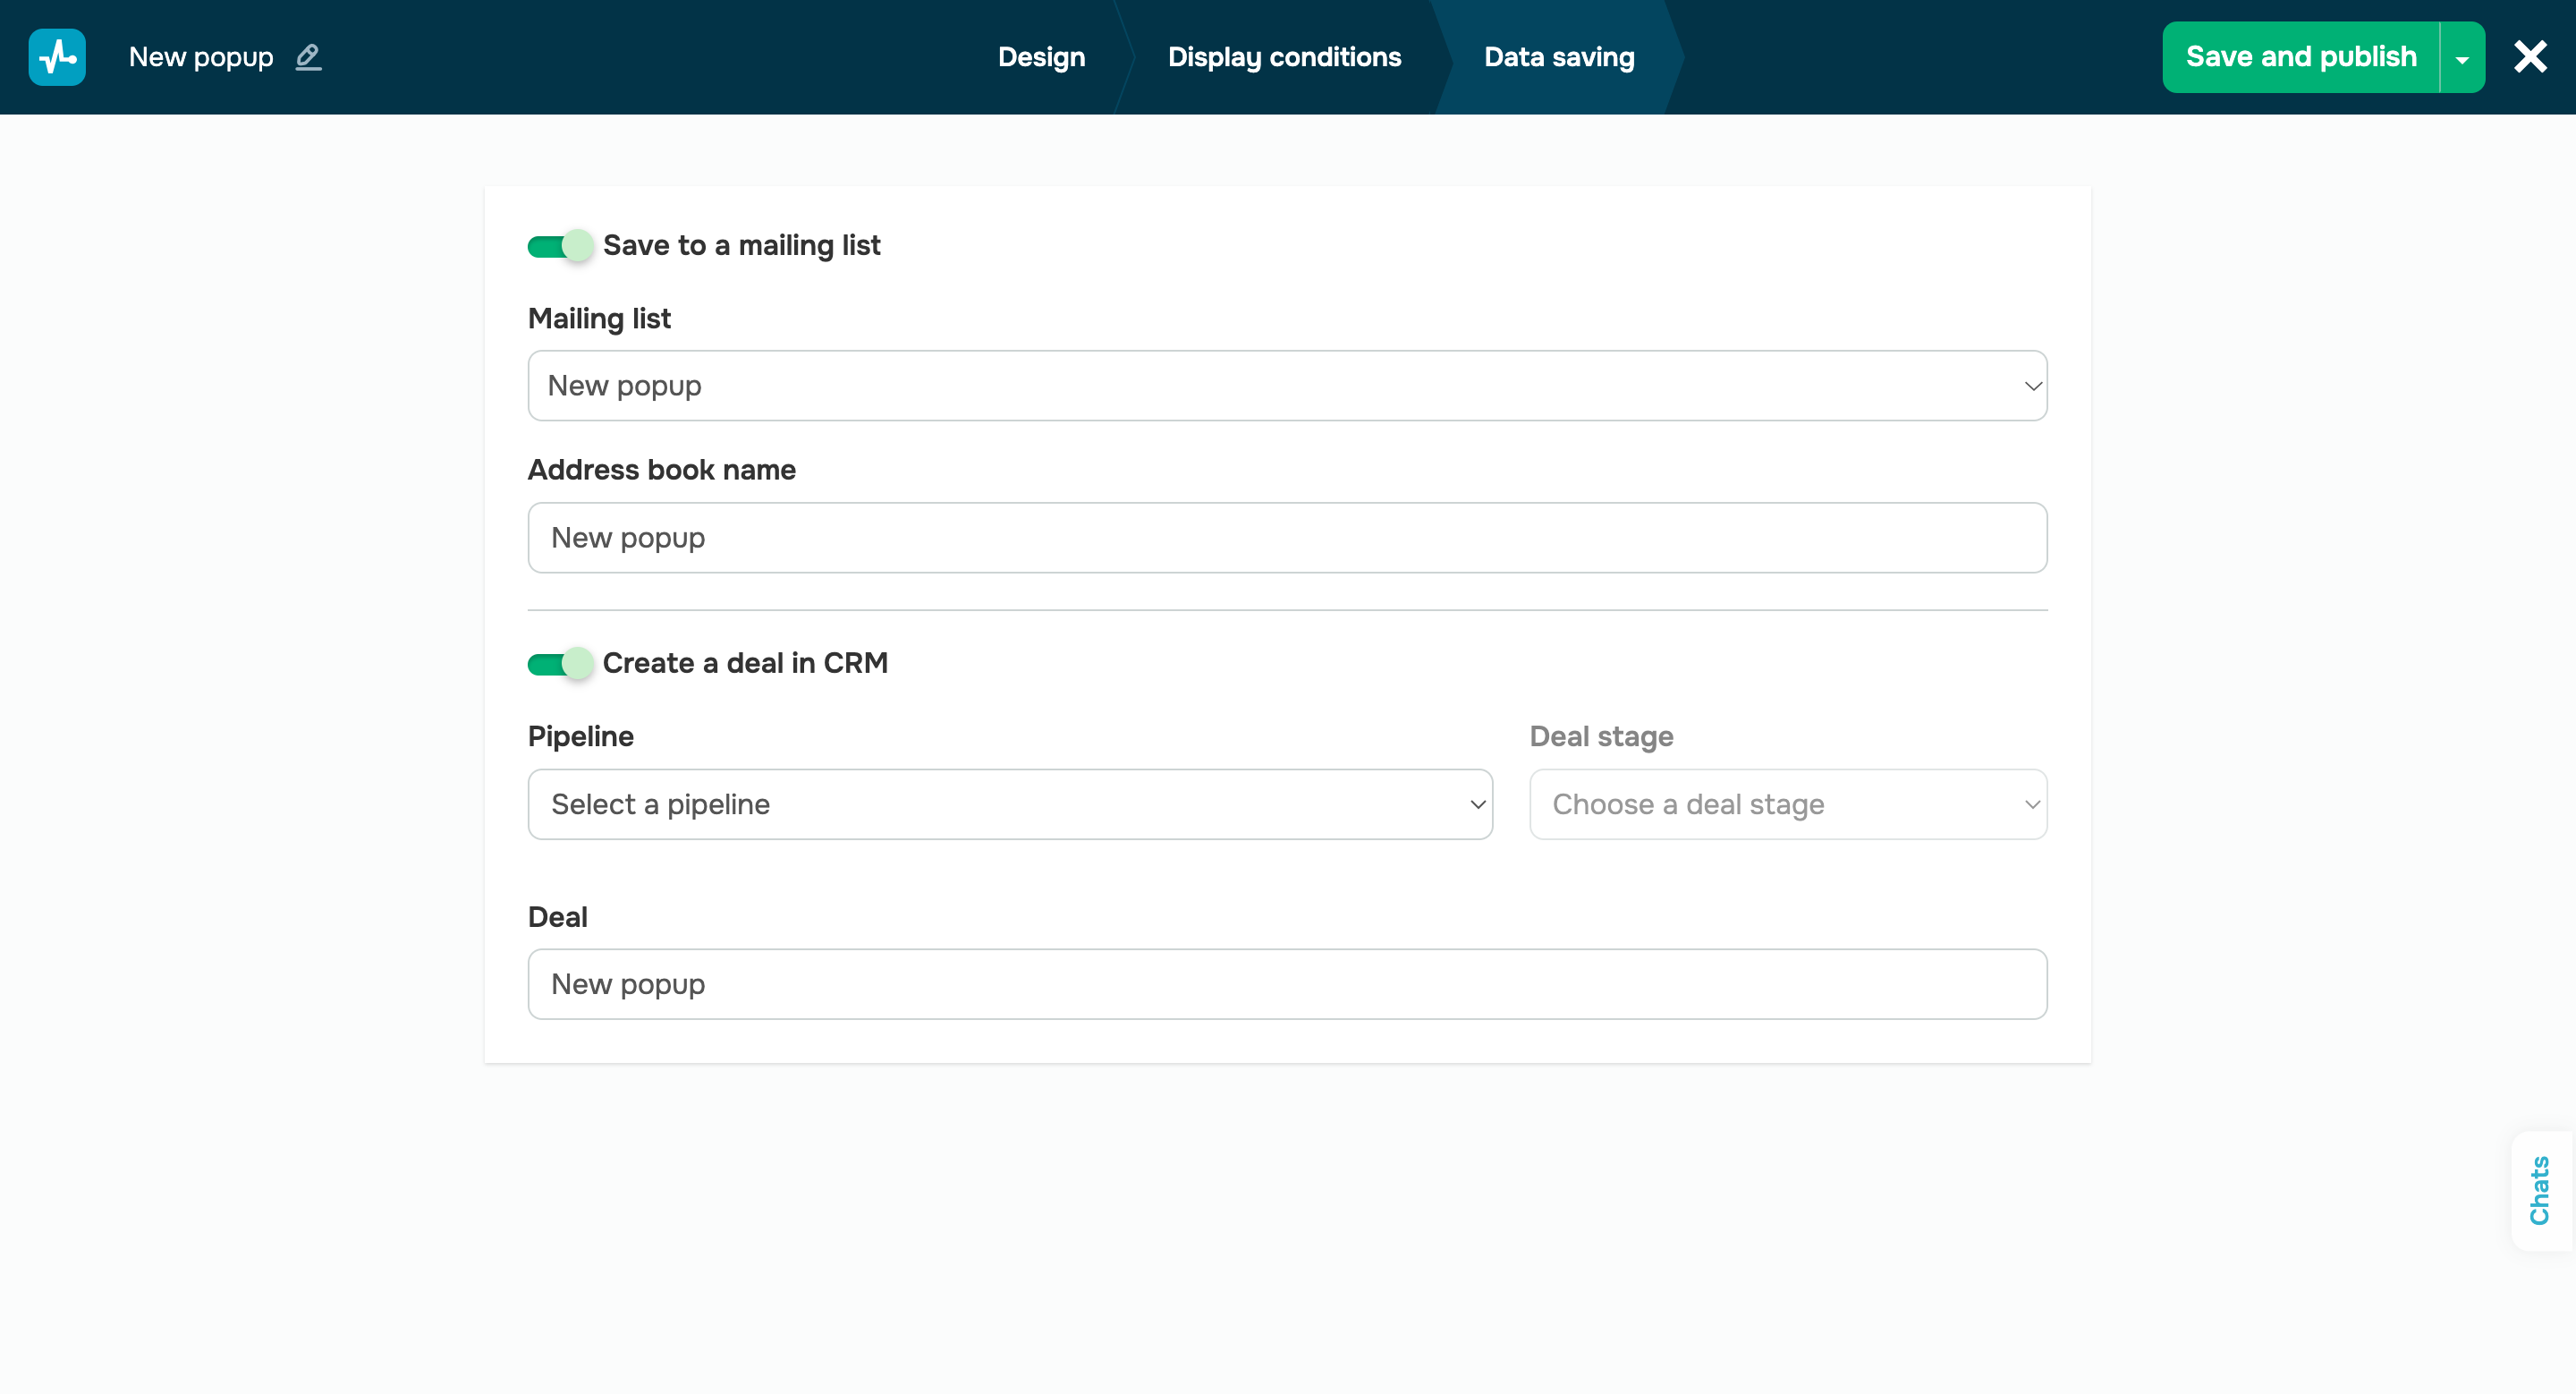Close the popup editor with X icon

tap(2530, 57)
